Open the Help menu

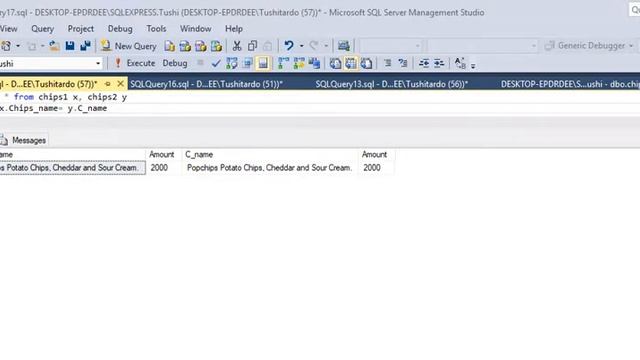(234, 29)
